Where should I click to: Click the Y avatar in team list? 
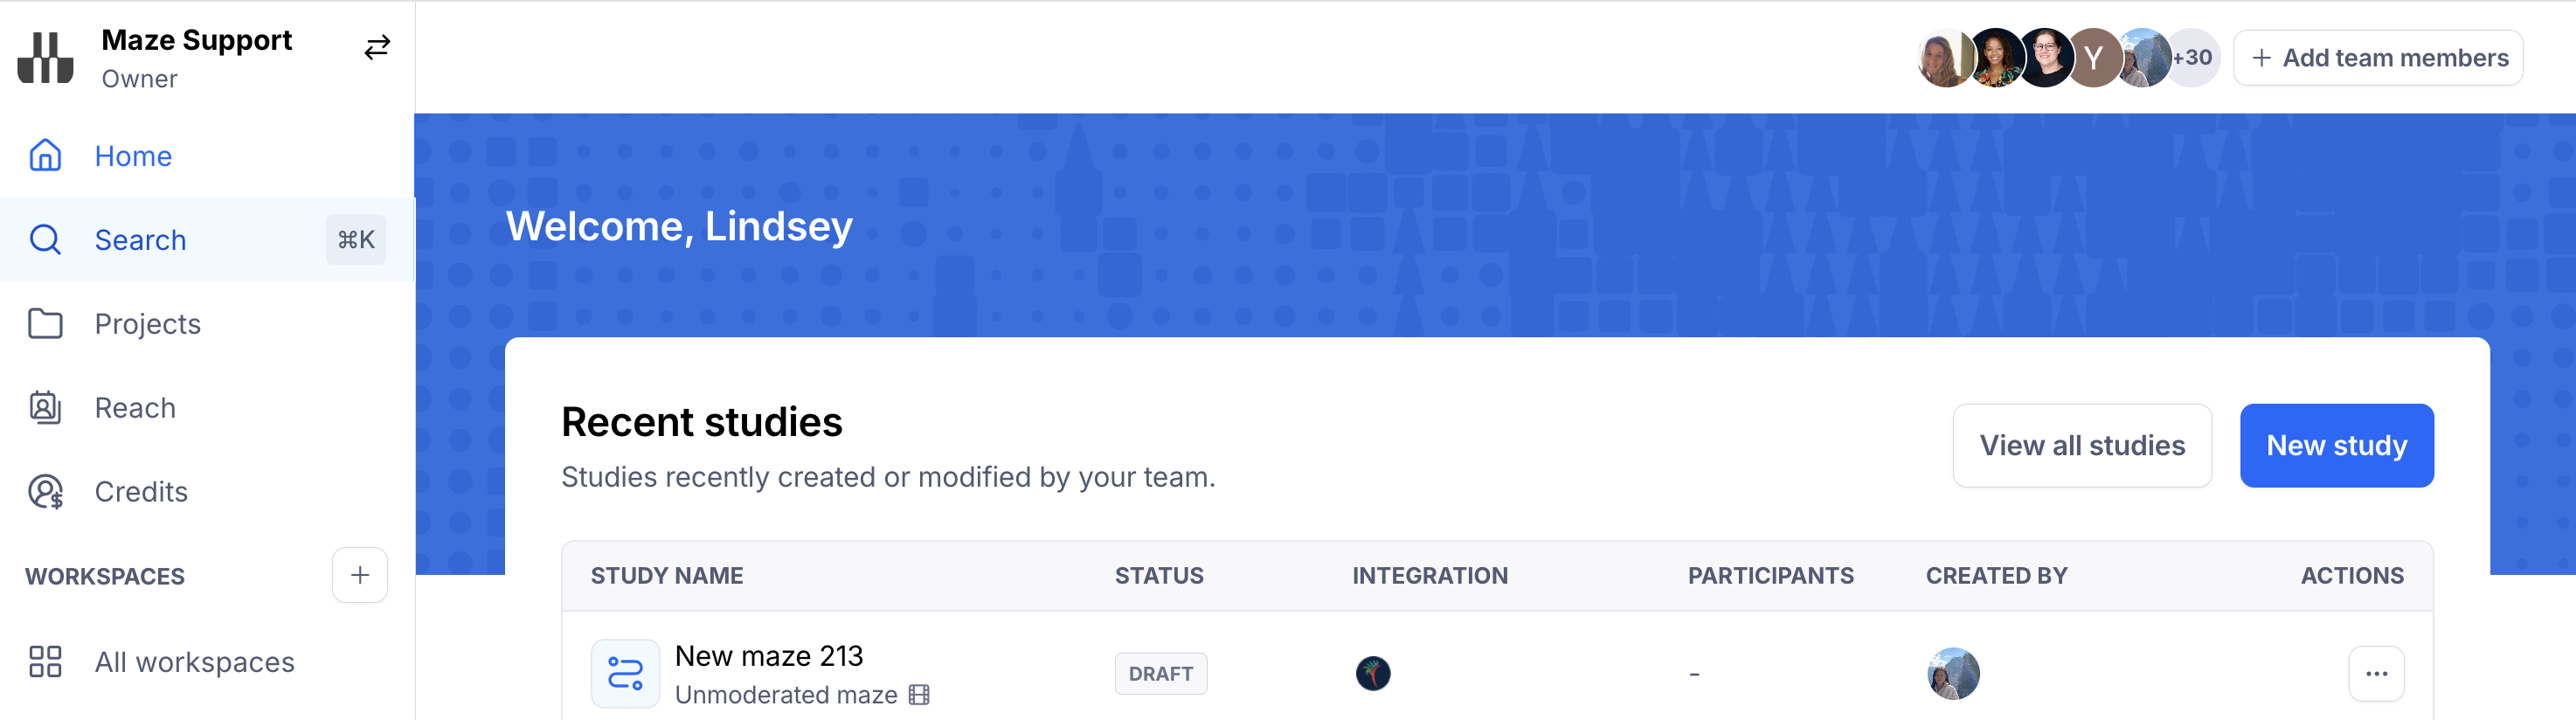point(2093,58)
